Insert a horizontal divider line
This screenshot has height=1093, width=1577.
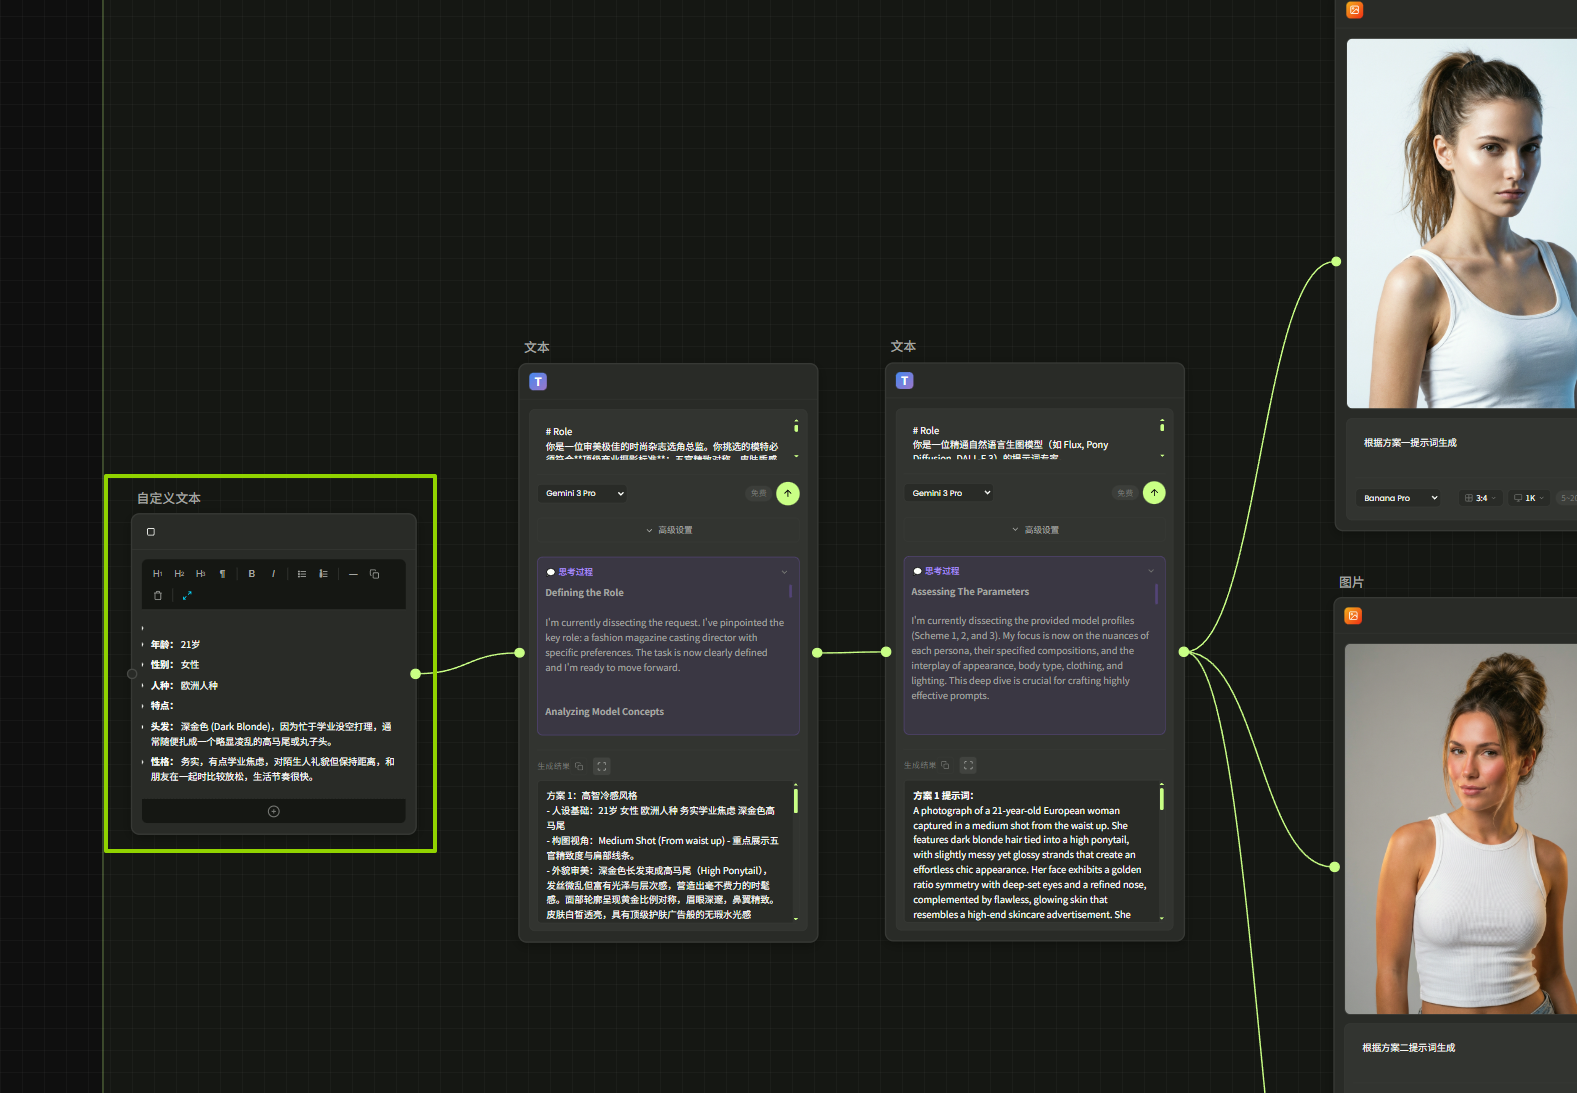tap(352, 574)
